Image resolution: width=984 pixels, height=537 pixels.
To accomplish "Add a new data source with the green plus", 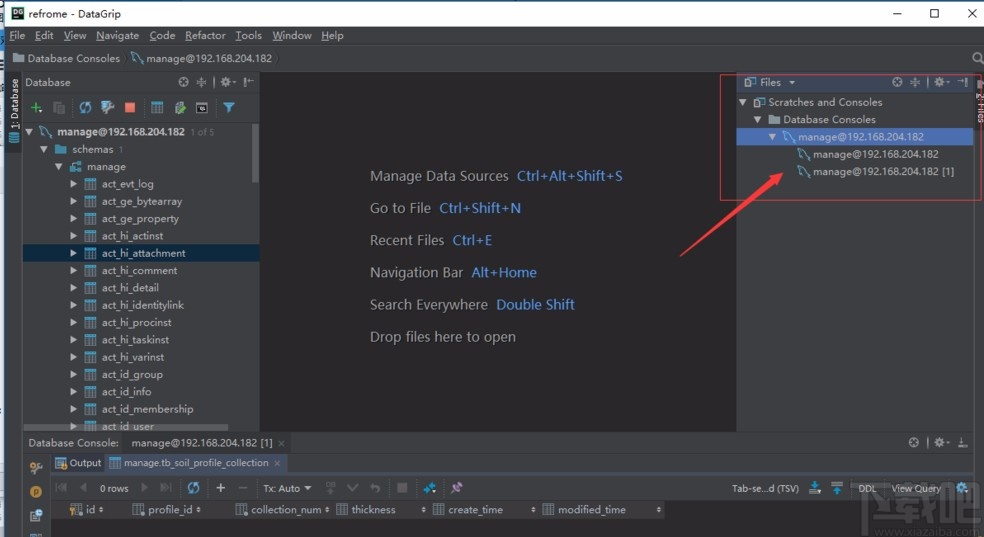I will click(36, 108).
